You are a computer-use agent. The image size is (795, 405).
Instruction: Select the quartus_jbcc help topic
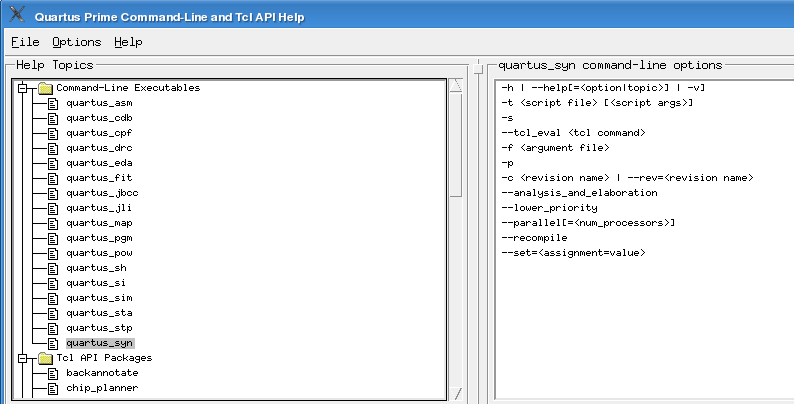coord(102,193)
